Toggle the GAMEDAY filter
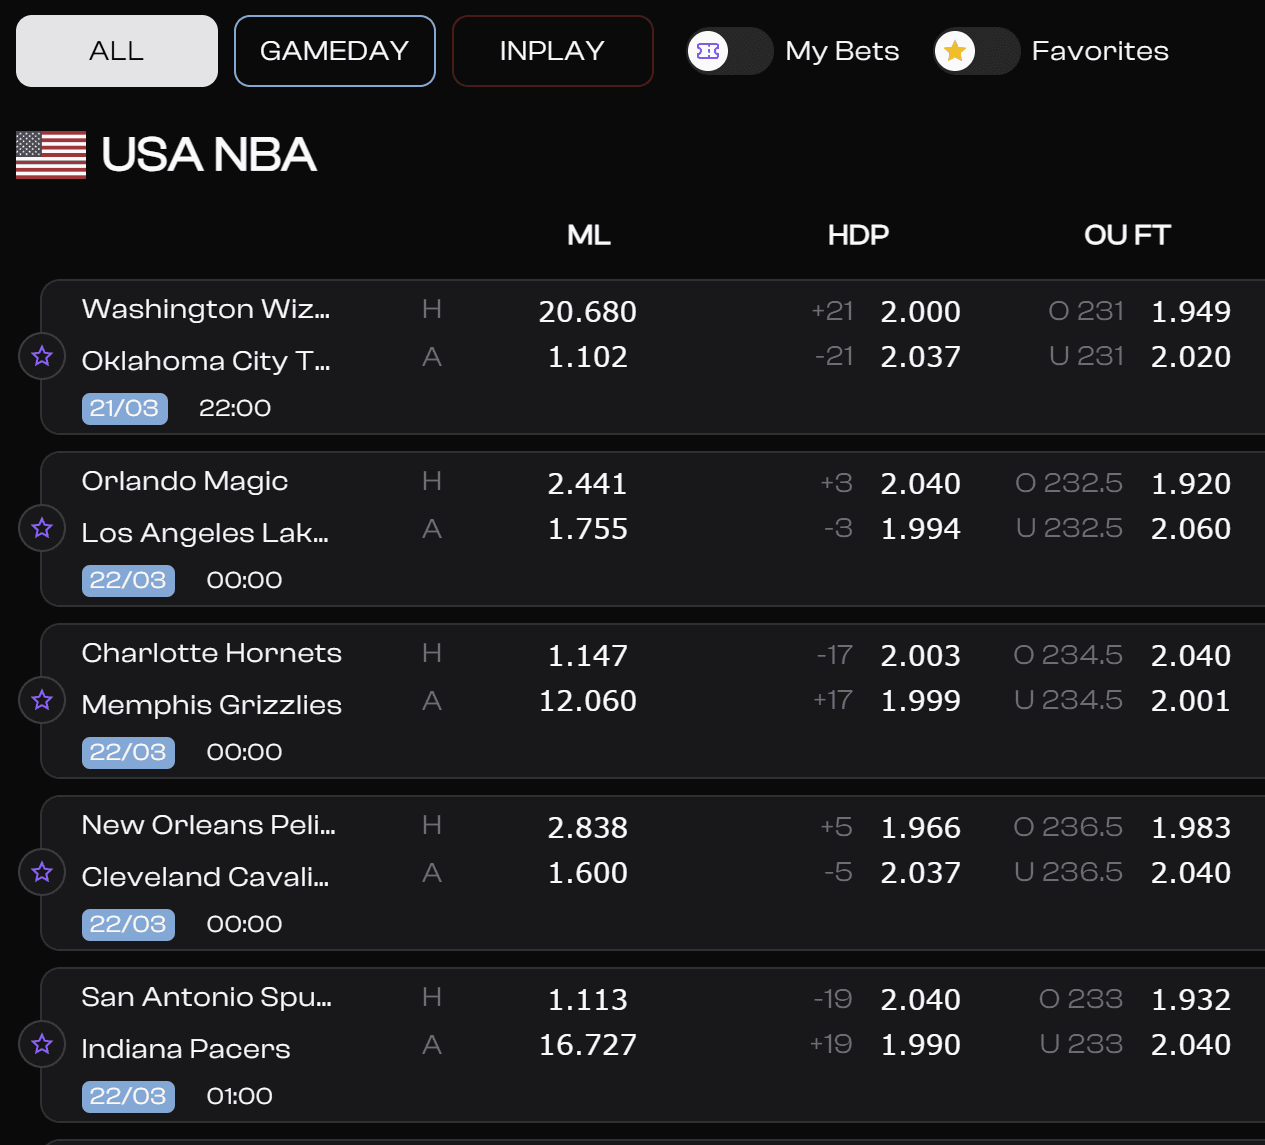Screen dimensions: 1265x1145 (x=334, y=51)
